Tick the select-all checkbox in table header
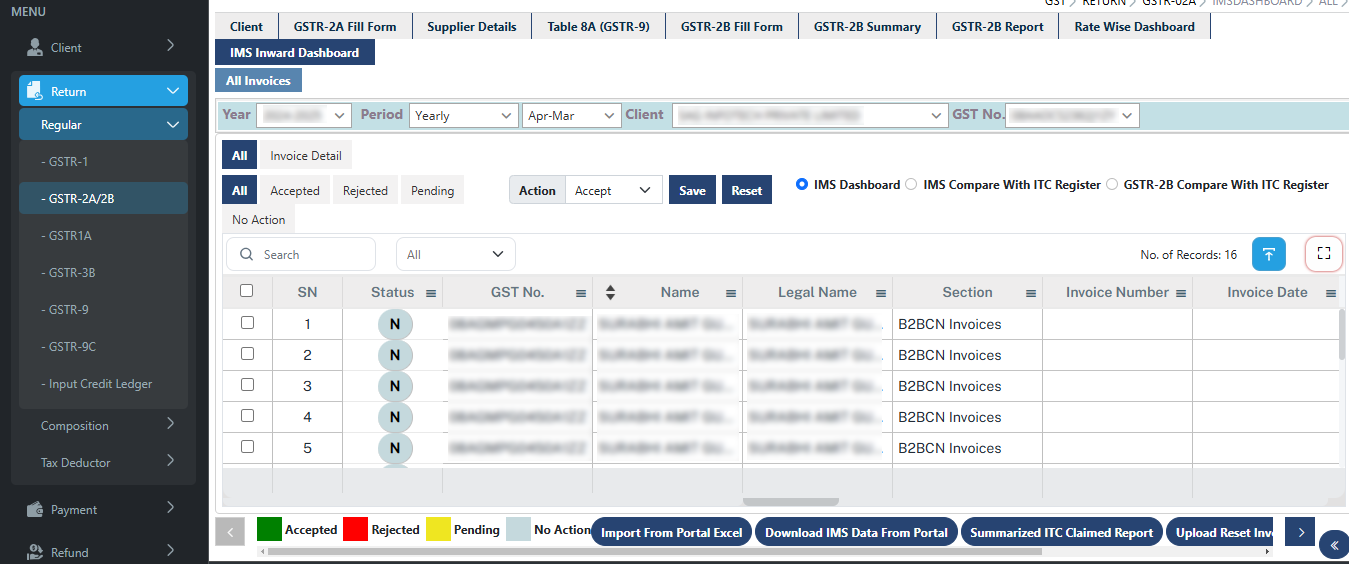 247,291
